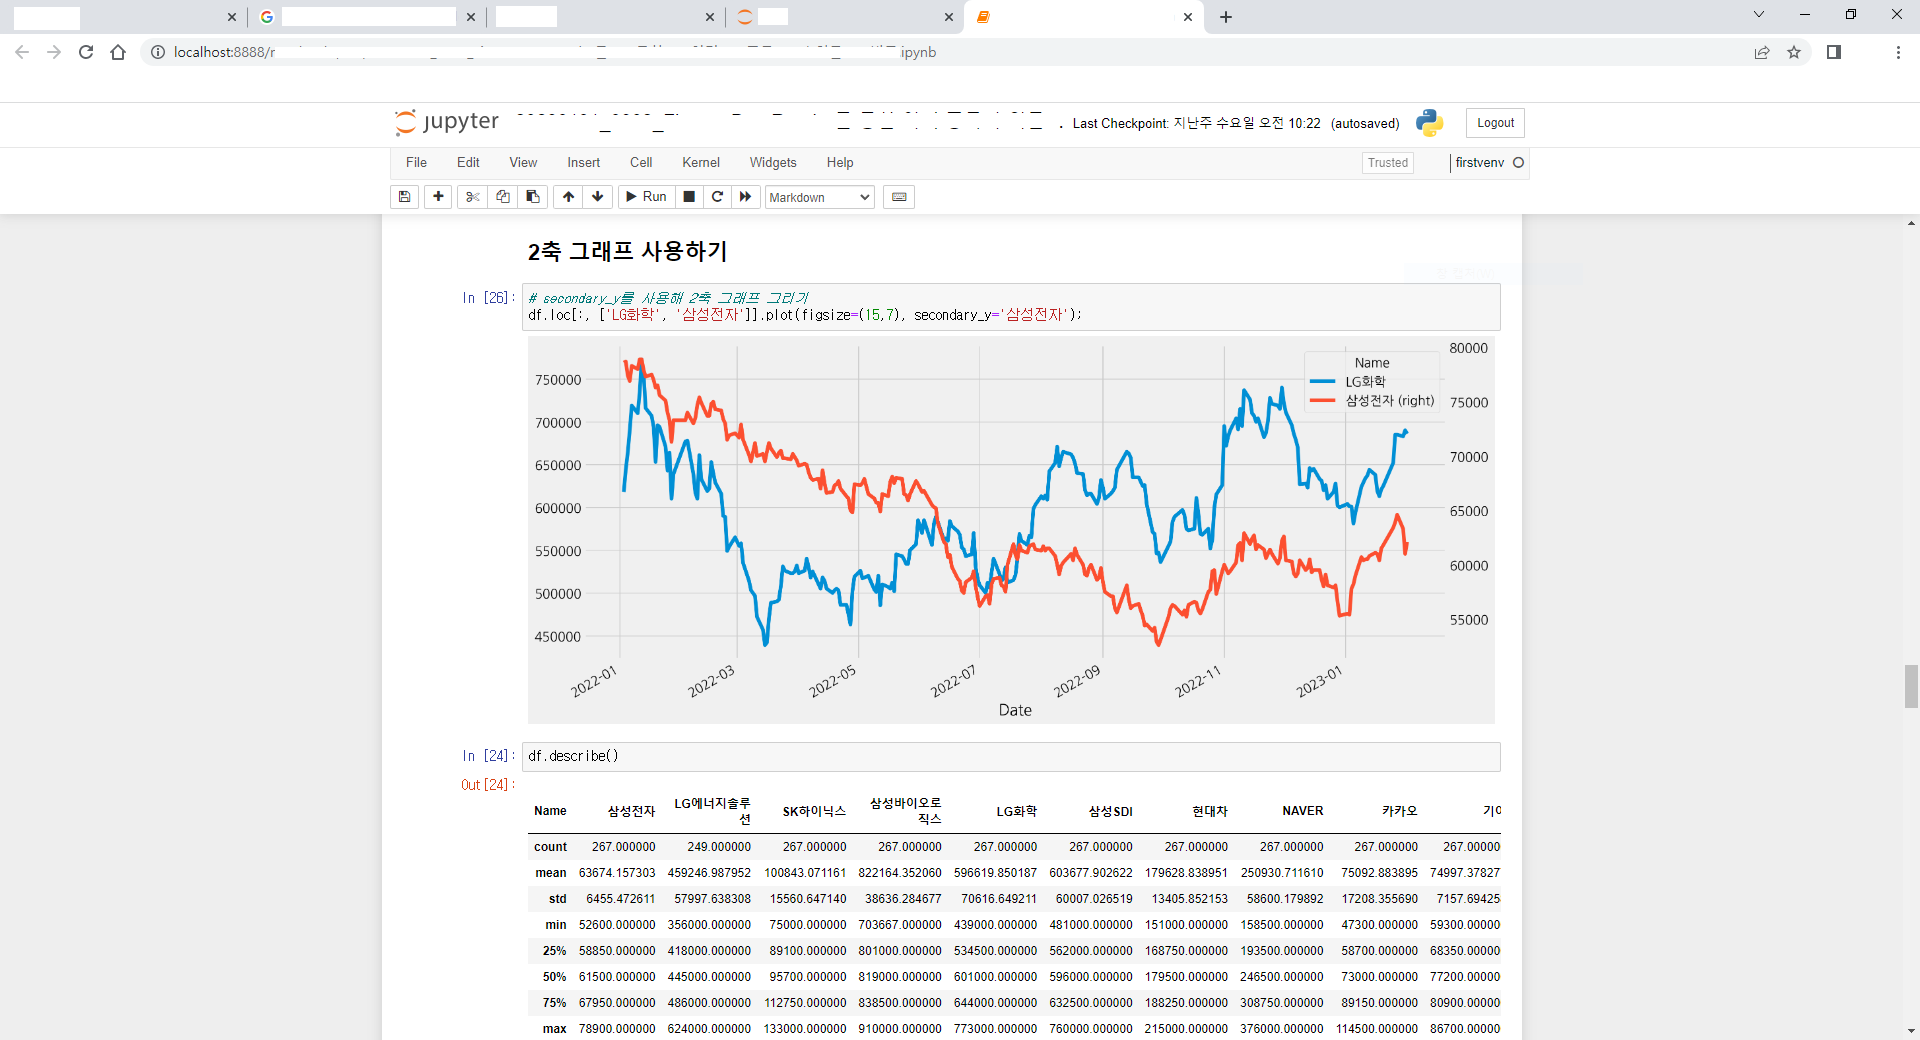Click the In [26] prompt

[488, 298]
